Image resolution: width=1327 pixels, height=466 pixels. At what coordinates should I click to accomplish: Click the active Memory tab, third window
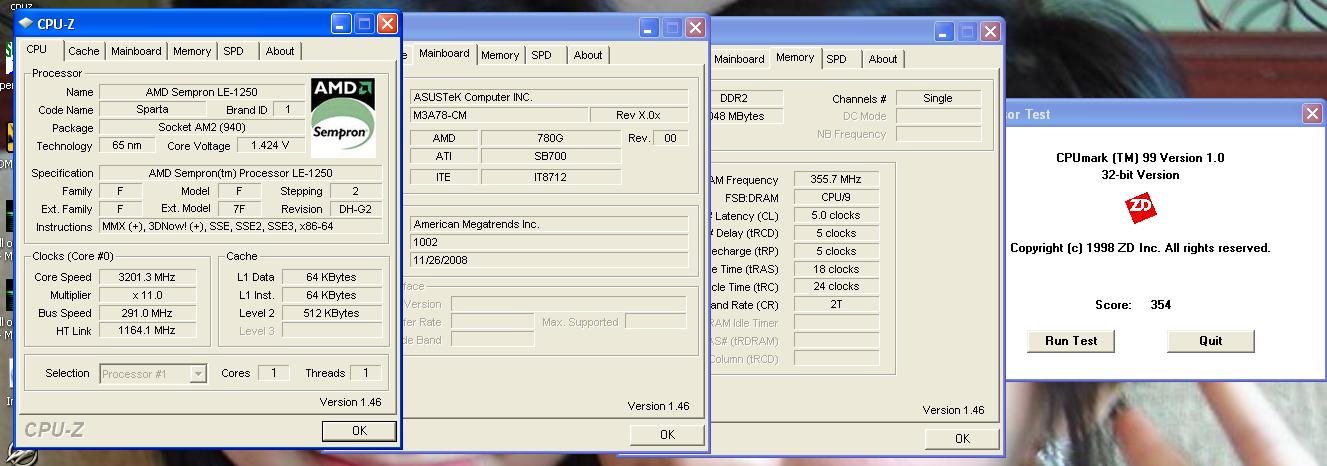[795, 57]
